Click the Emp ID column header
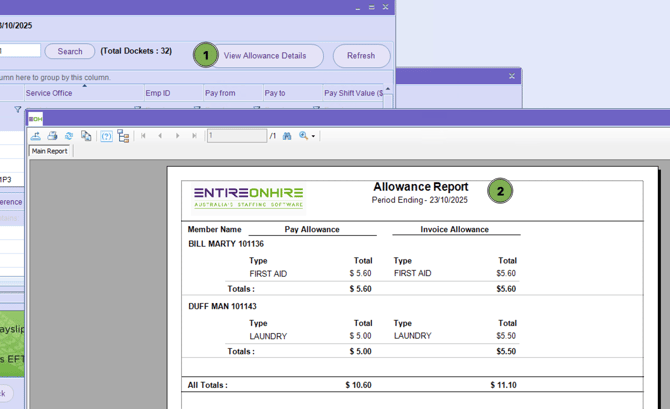 (x=158, y=93)
